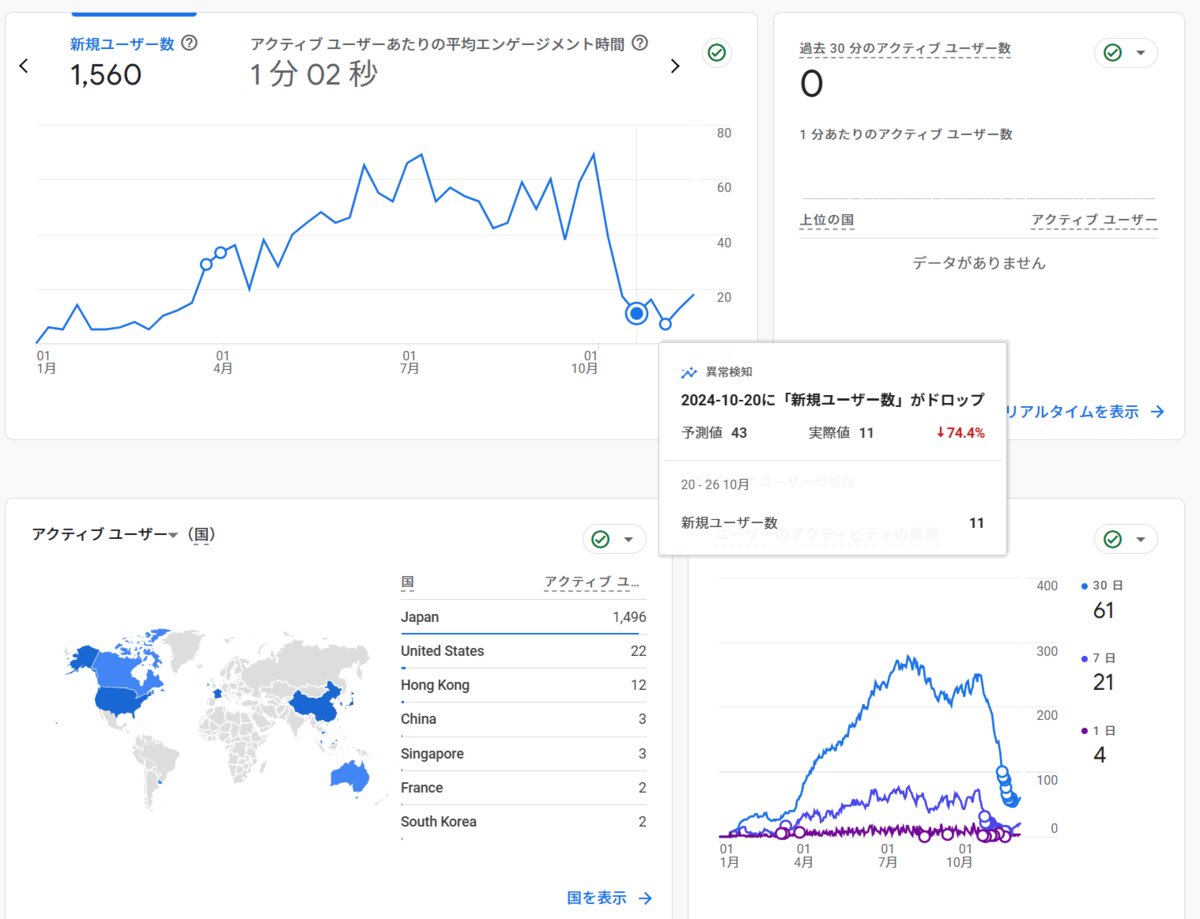Click the France row
The width and height of the screenshot is (1200, 919).
click(523, 788)
